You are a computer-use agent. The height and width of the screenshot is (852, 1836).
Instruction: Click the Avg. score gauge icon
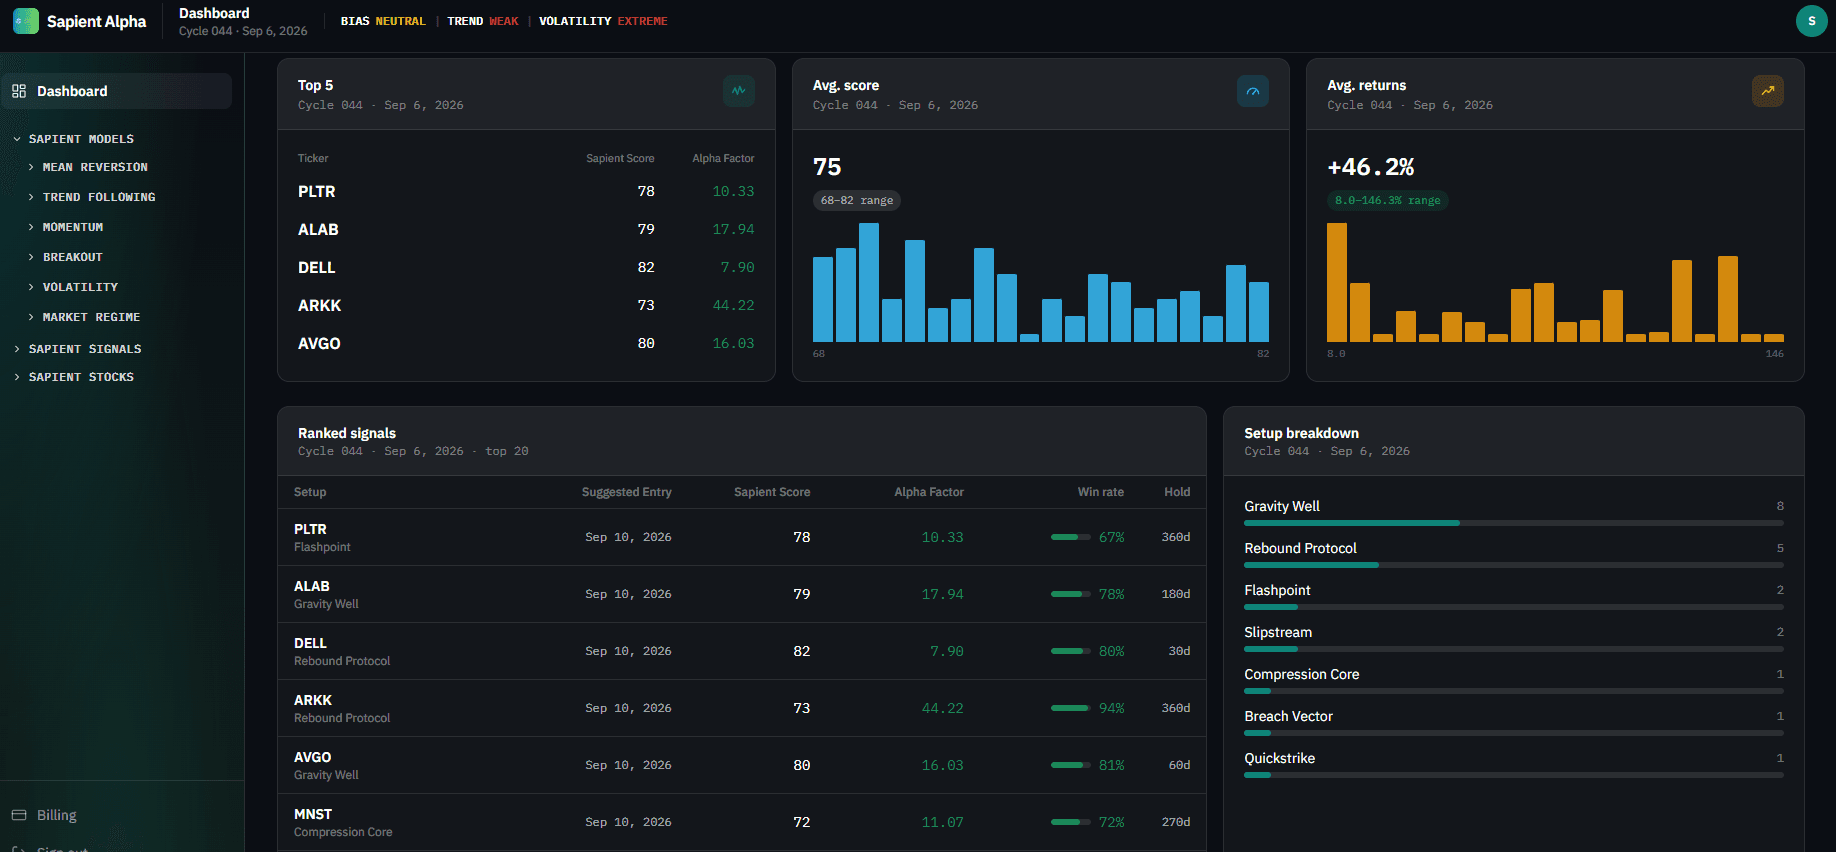click(1253, 91)
